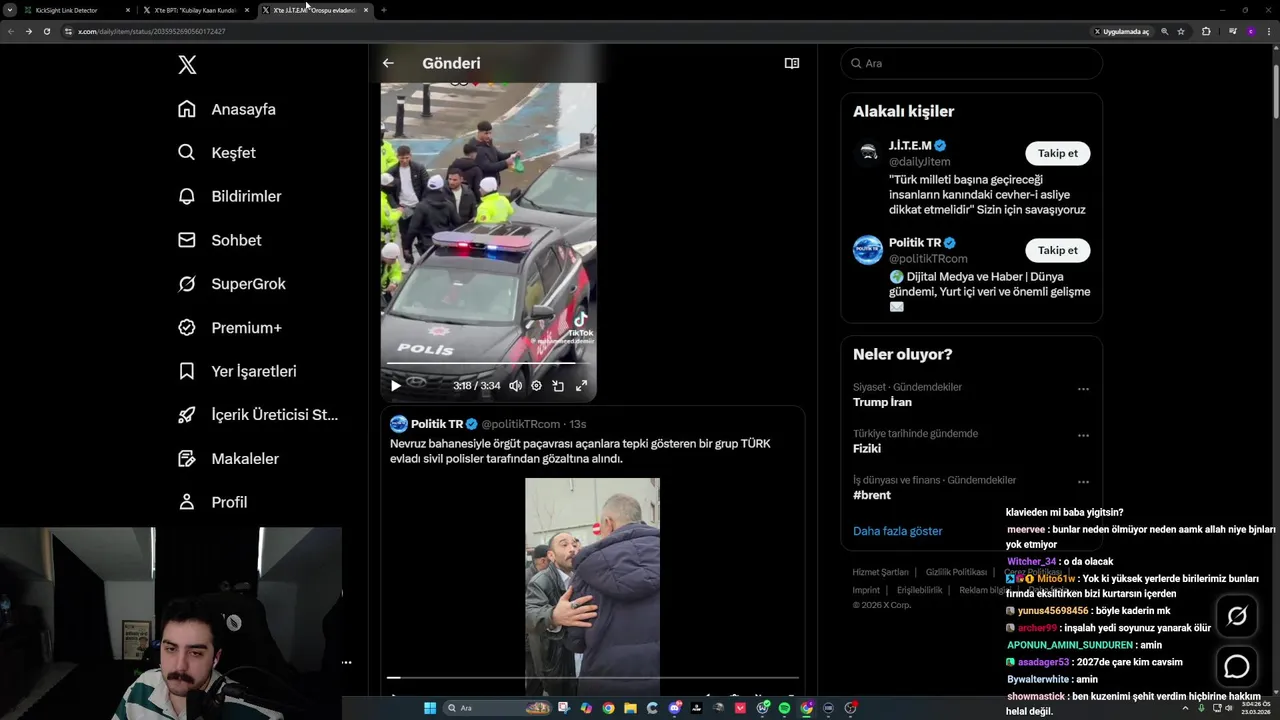
Task: Open Politik TR avatar in Alakalı kişiler
Action: pyautogui.click(x=867, y=250)
